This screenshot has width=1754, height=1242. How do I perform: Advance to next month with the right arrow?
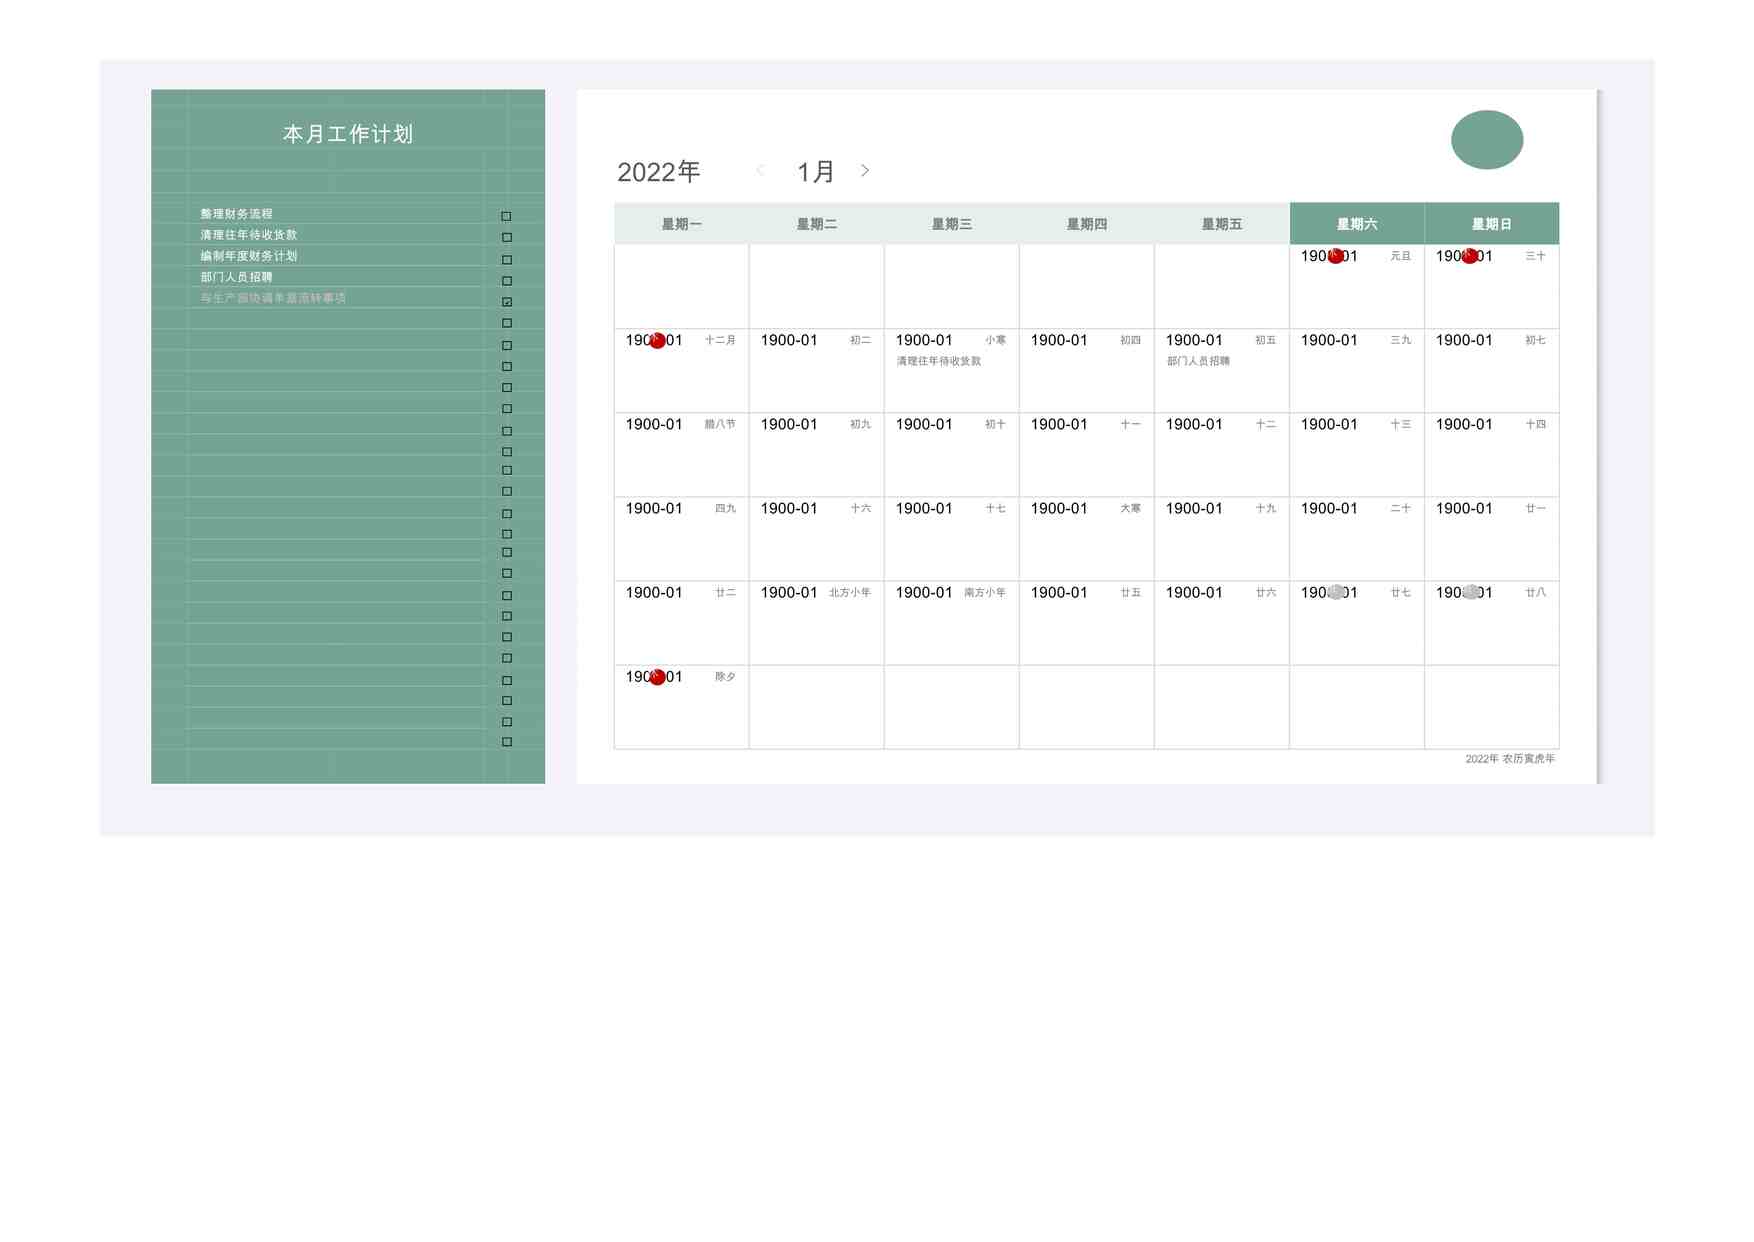point(865,170)
